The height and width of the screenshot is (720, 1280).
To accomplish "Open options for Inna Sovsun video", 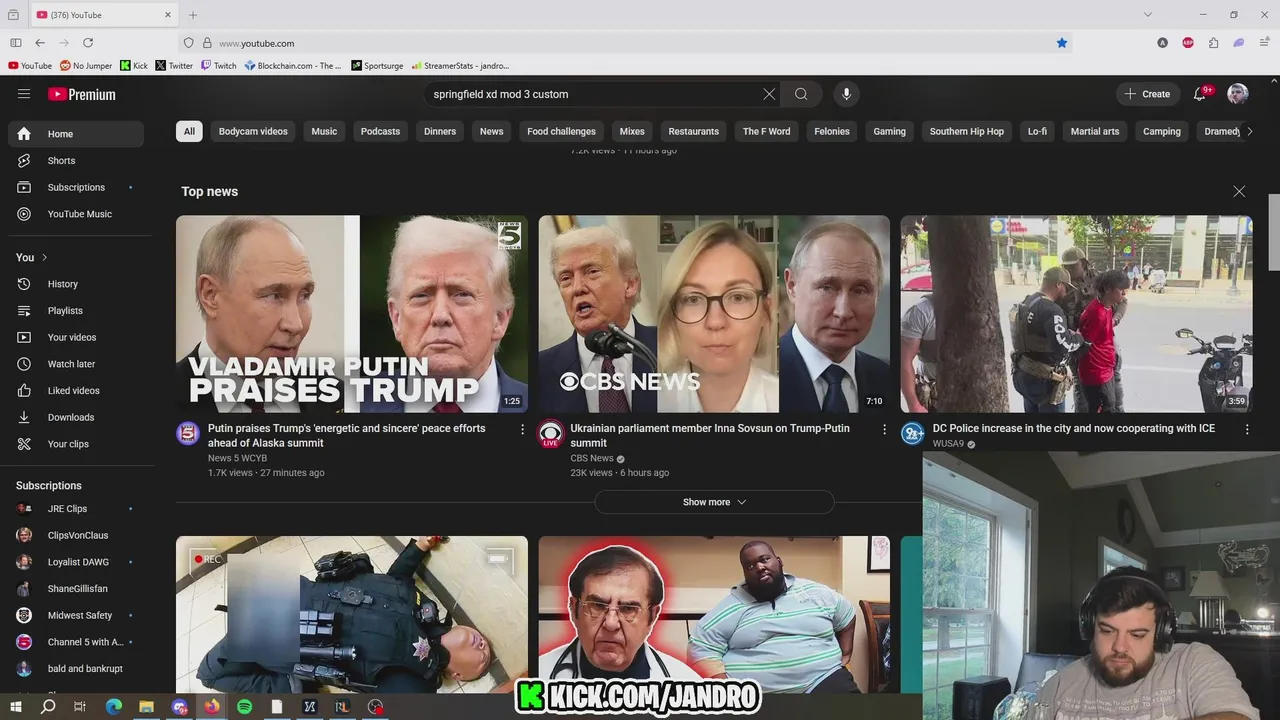I will click(884, 429).
